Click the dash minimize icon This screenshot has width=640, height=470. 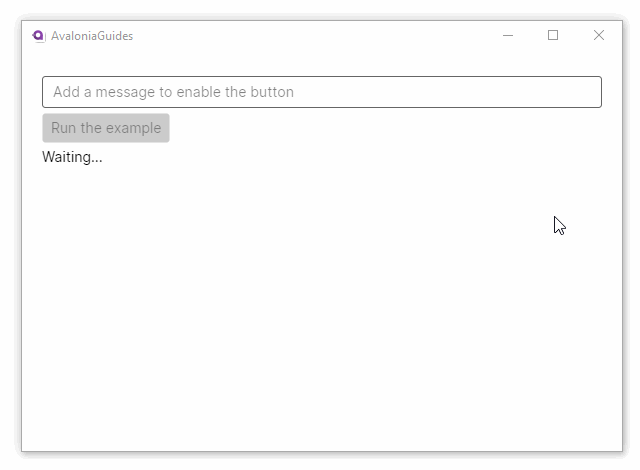tap(508, 36)
